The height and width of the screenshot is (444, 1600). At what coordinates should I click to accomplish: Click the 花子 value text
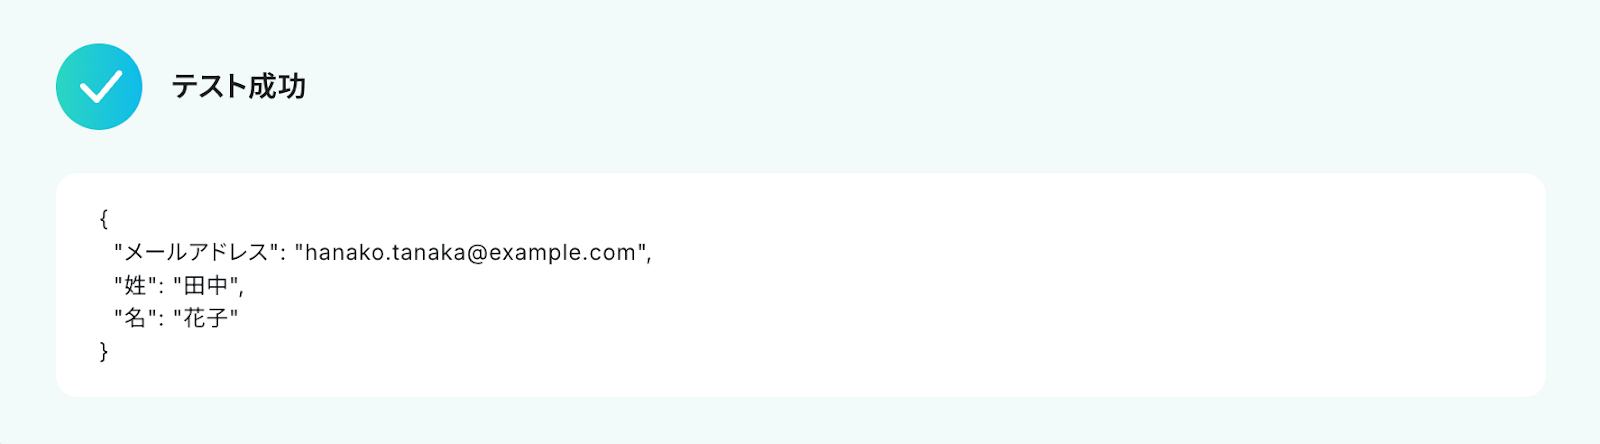coord(207,319)
